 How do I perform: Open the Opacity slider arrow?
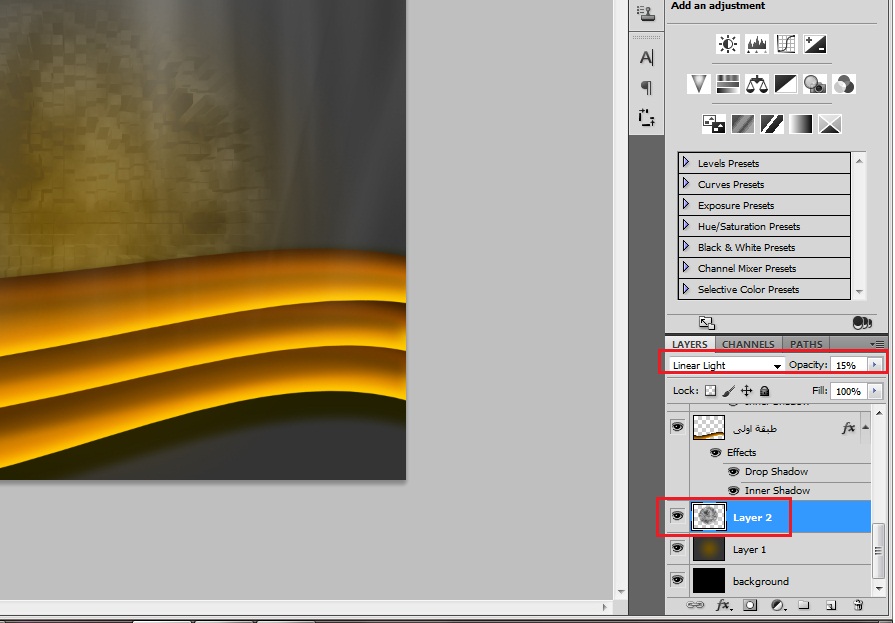point(874,364)
